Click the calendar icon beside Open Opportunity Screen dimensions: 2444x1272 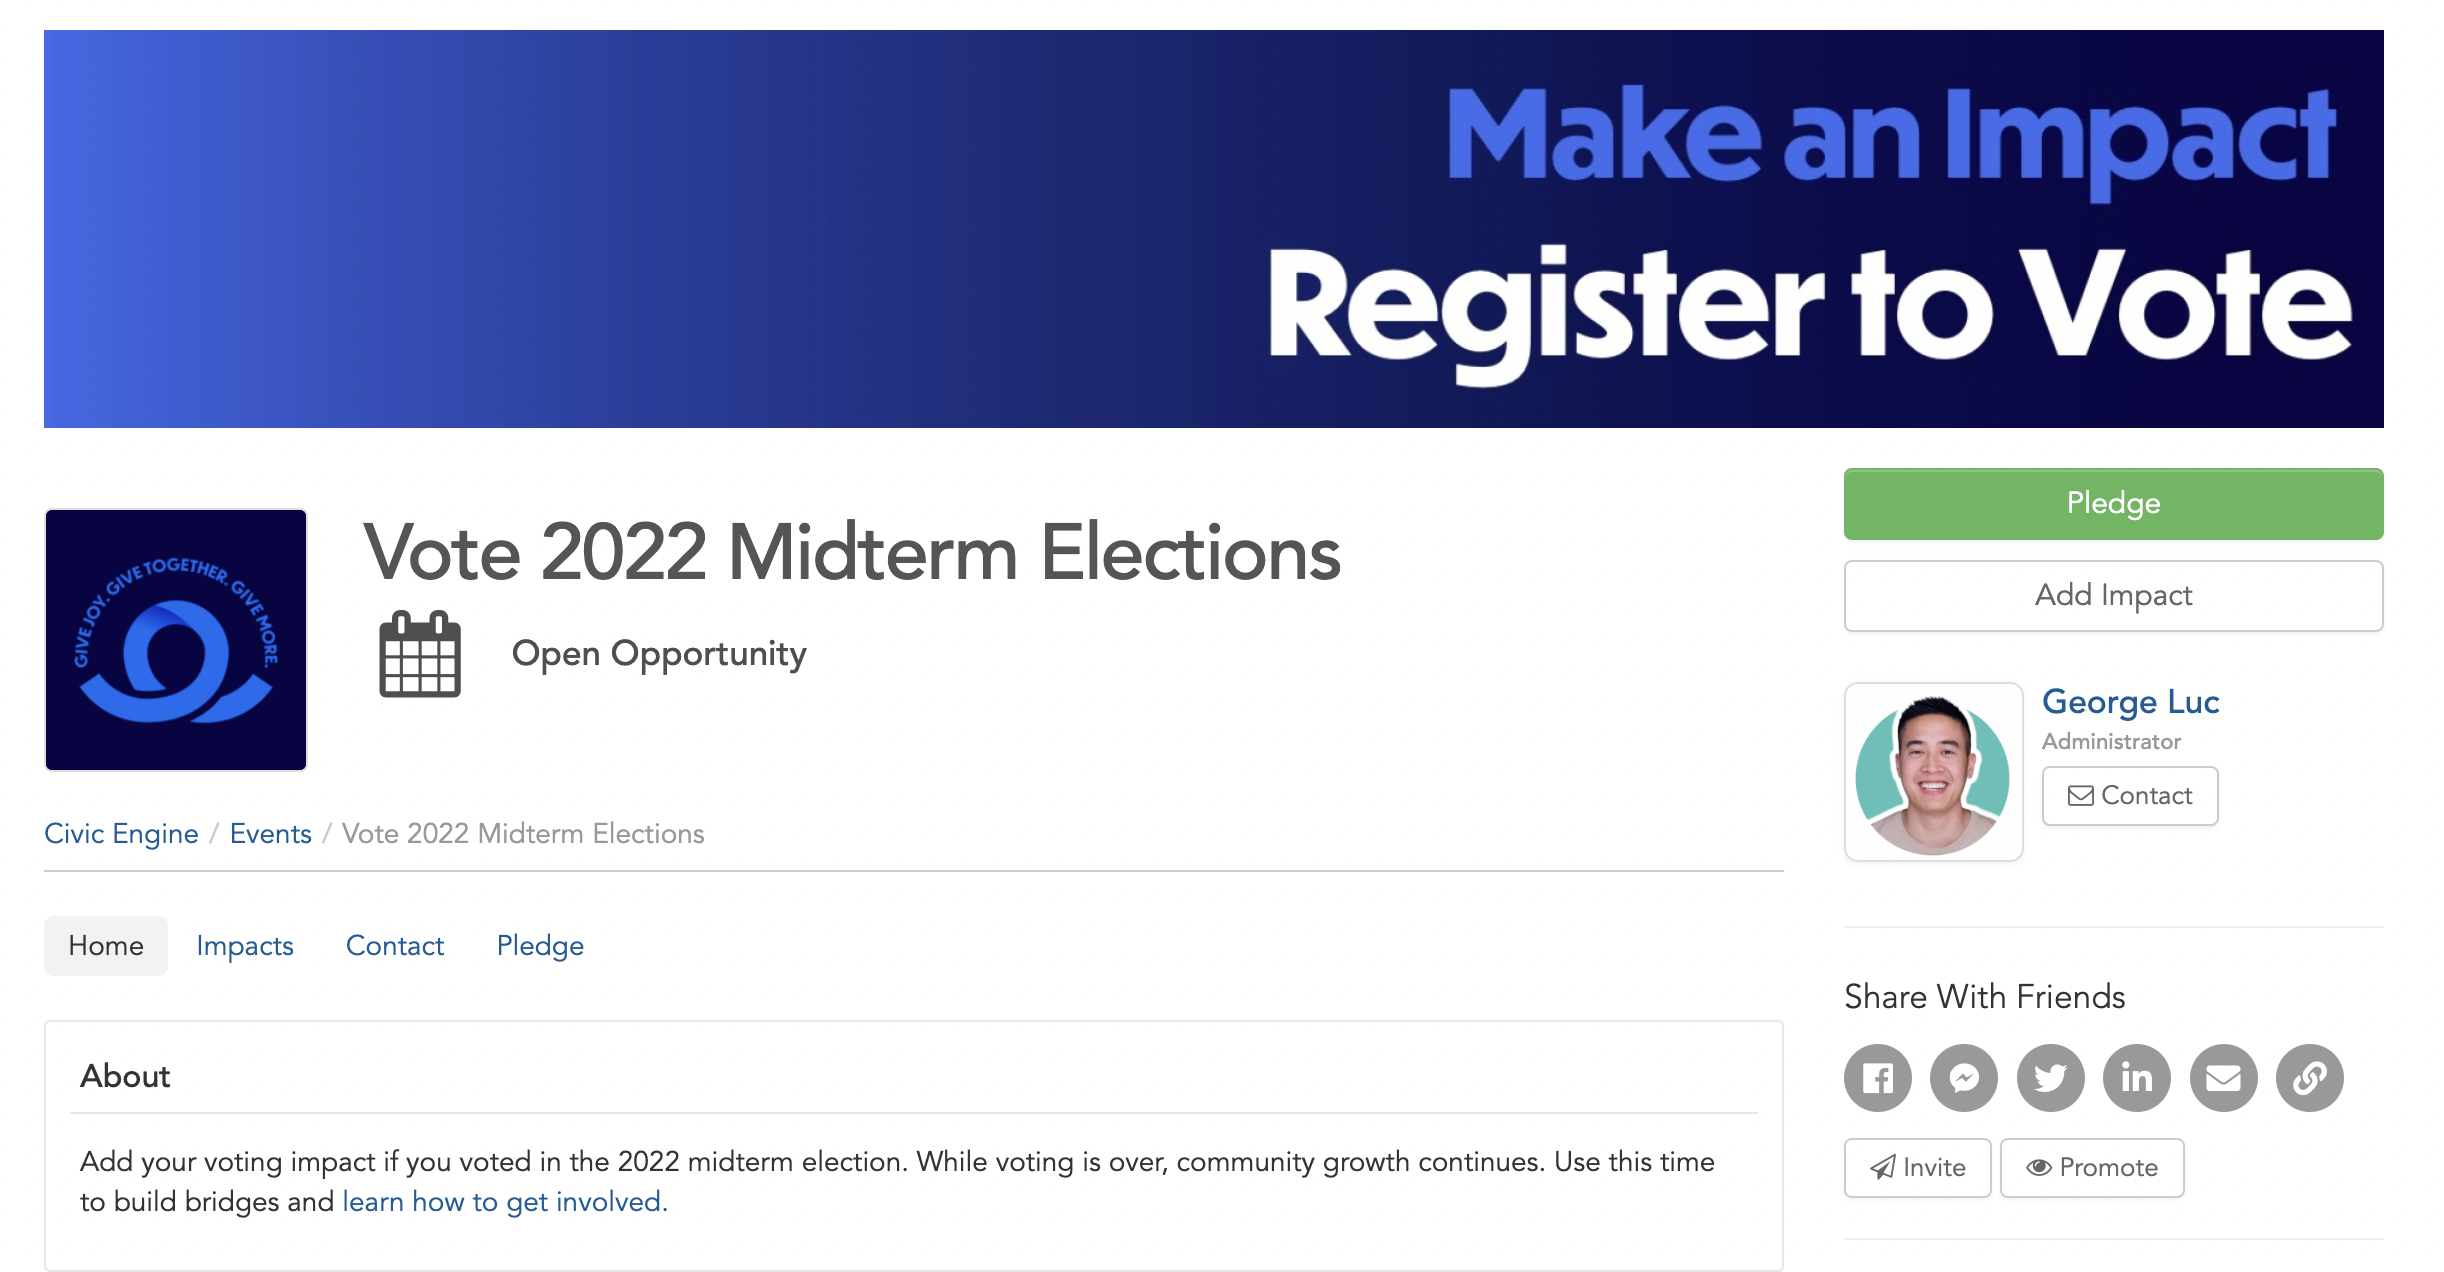point(420,654)
